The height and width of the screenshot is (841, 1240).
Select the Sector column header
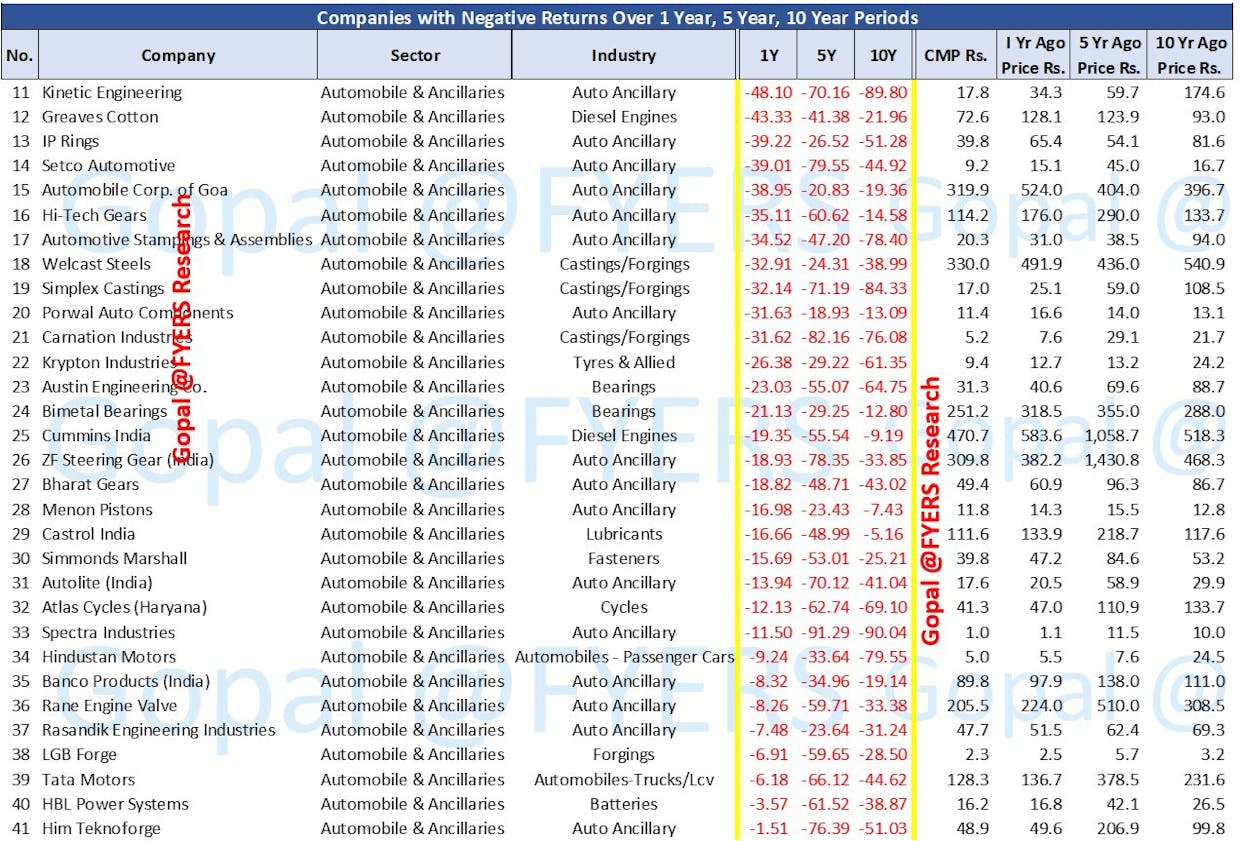point(415,55)
